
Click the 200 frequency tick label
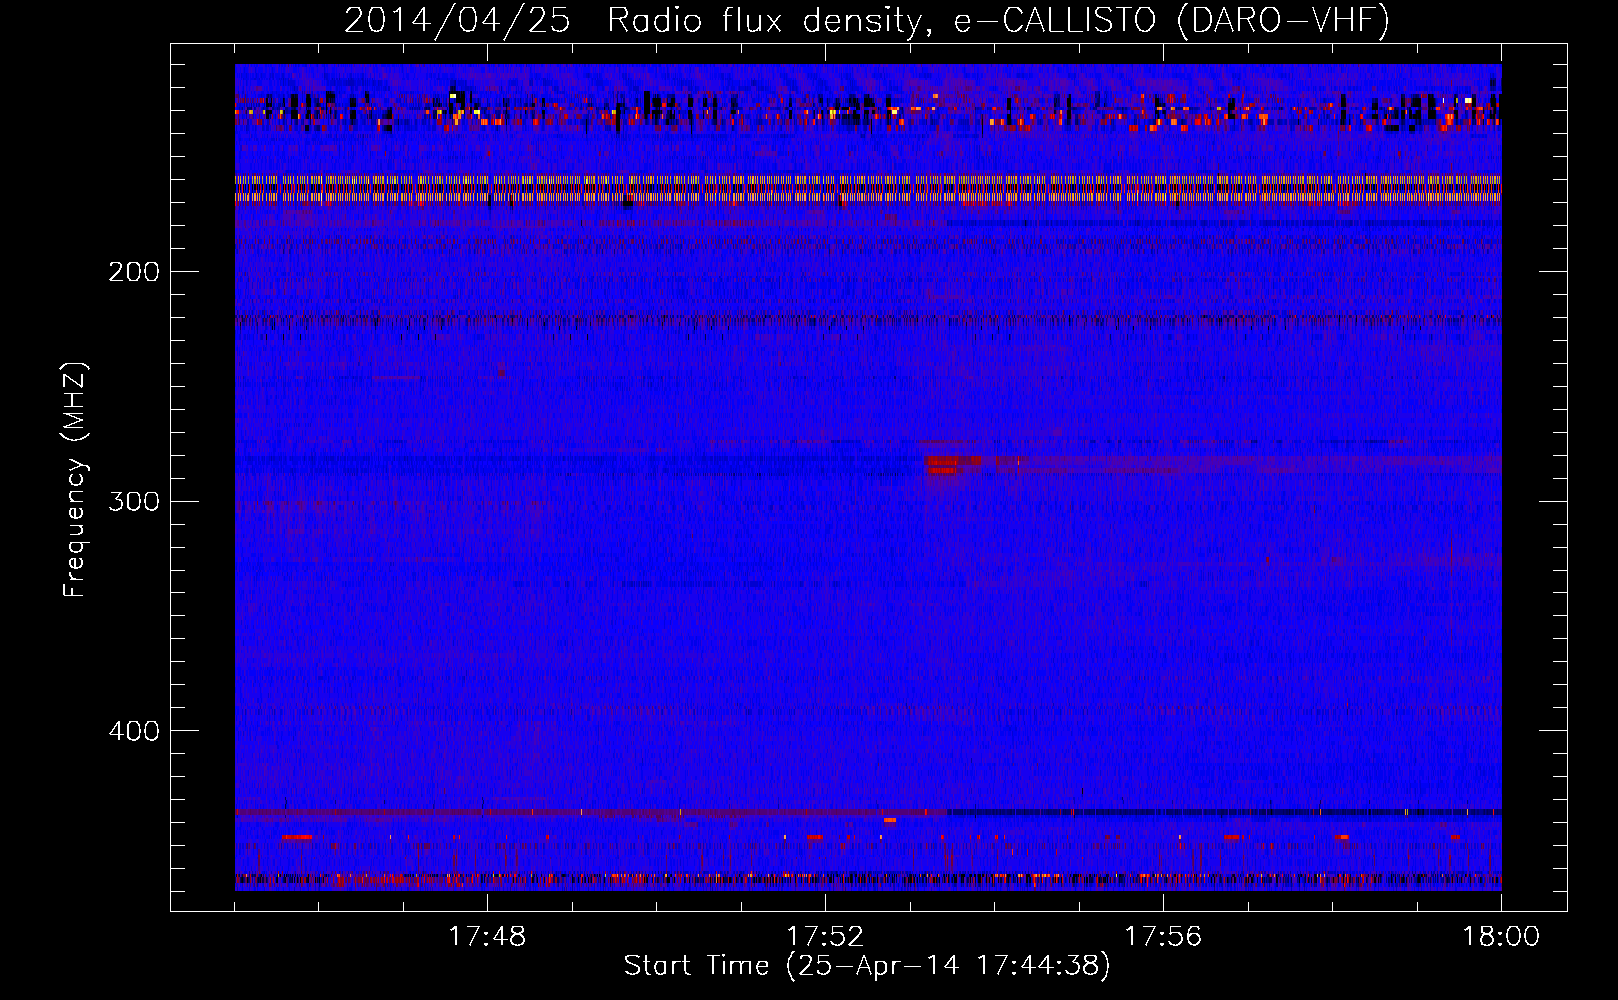[x=133, y=272]
